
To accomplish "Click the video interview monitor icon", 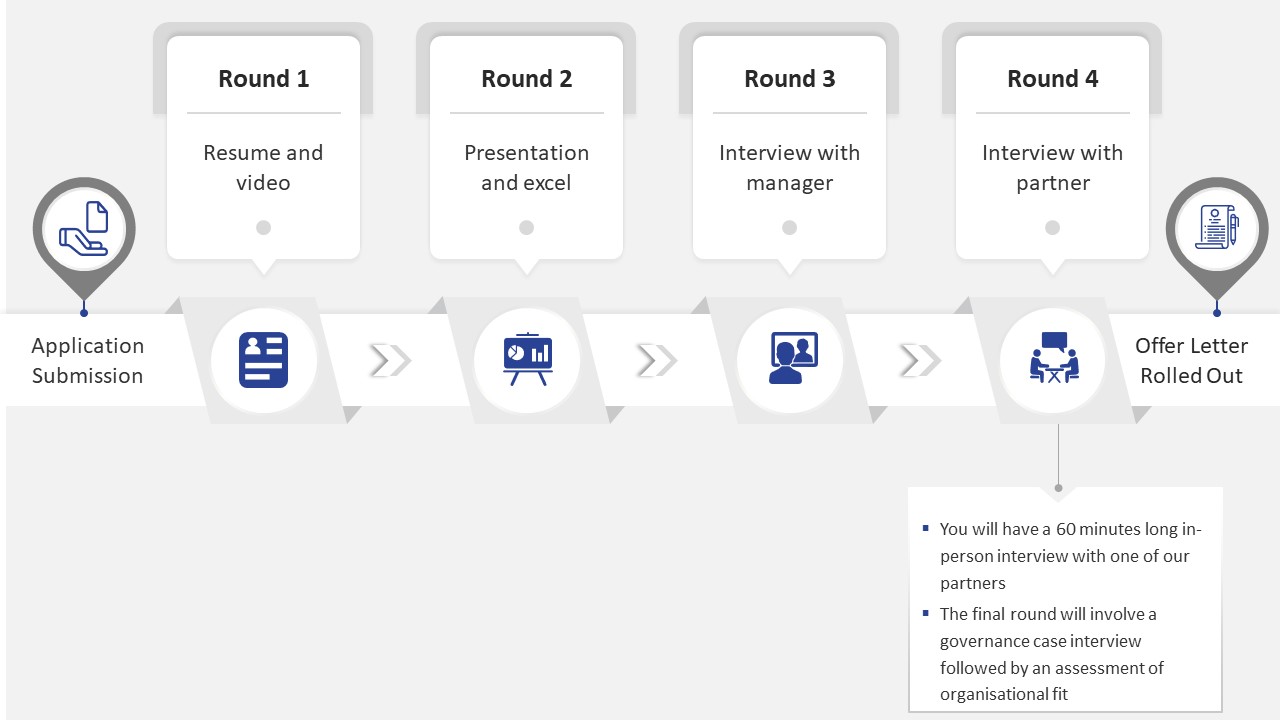I will click(x=792, y=360).
